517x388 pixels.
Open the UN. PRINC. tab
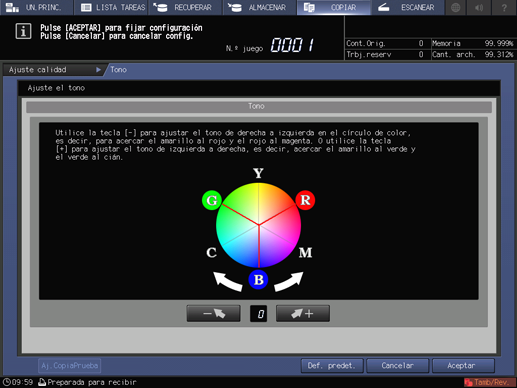(37, 7)
